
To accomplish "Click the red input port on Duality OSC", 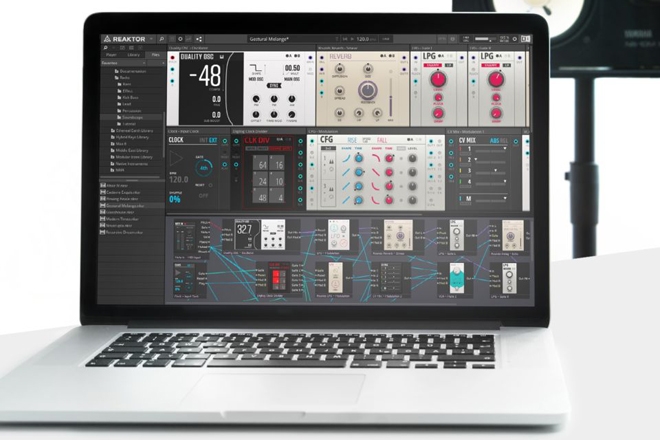I will (x=173, y=57).
